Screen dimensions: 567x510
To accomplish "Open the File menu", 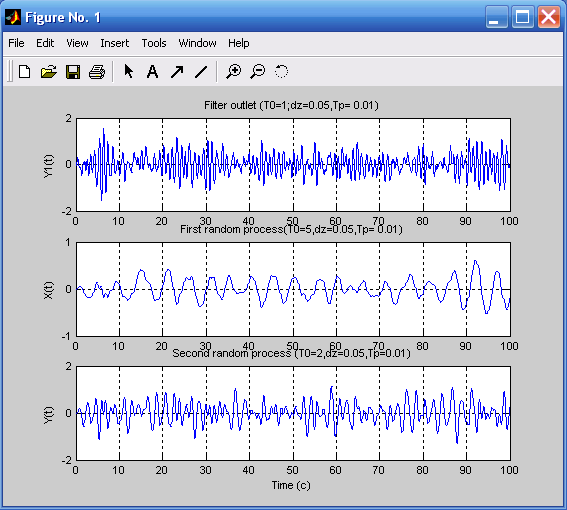I will 16,43.
